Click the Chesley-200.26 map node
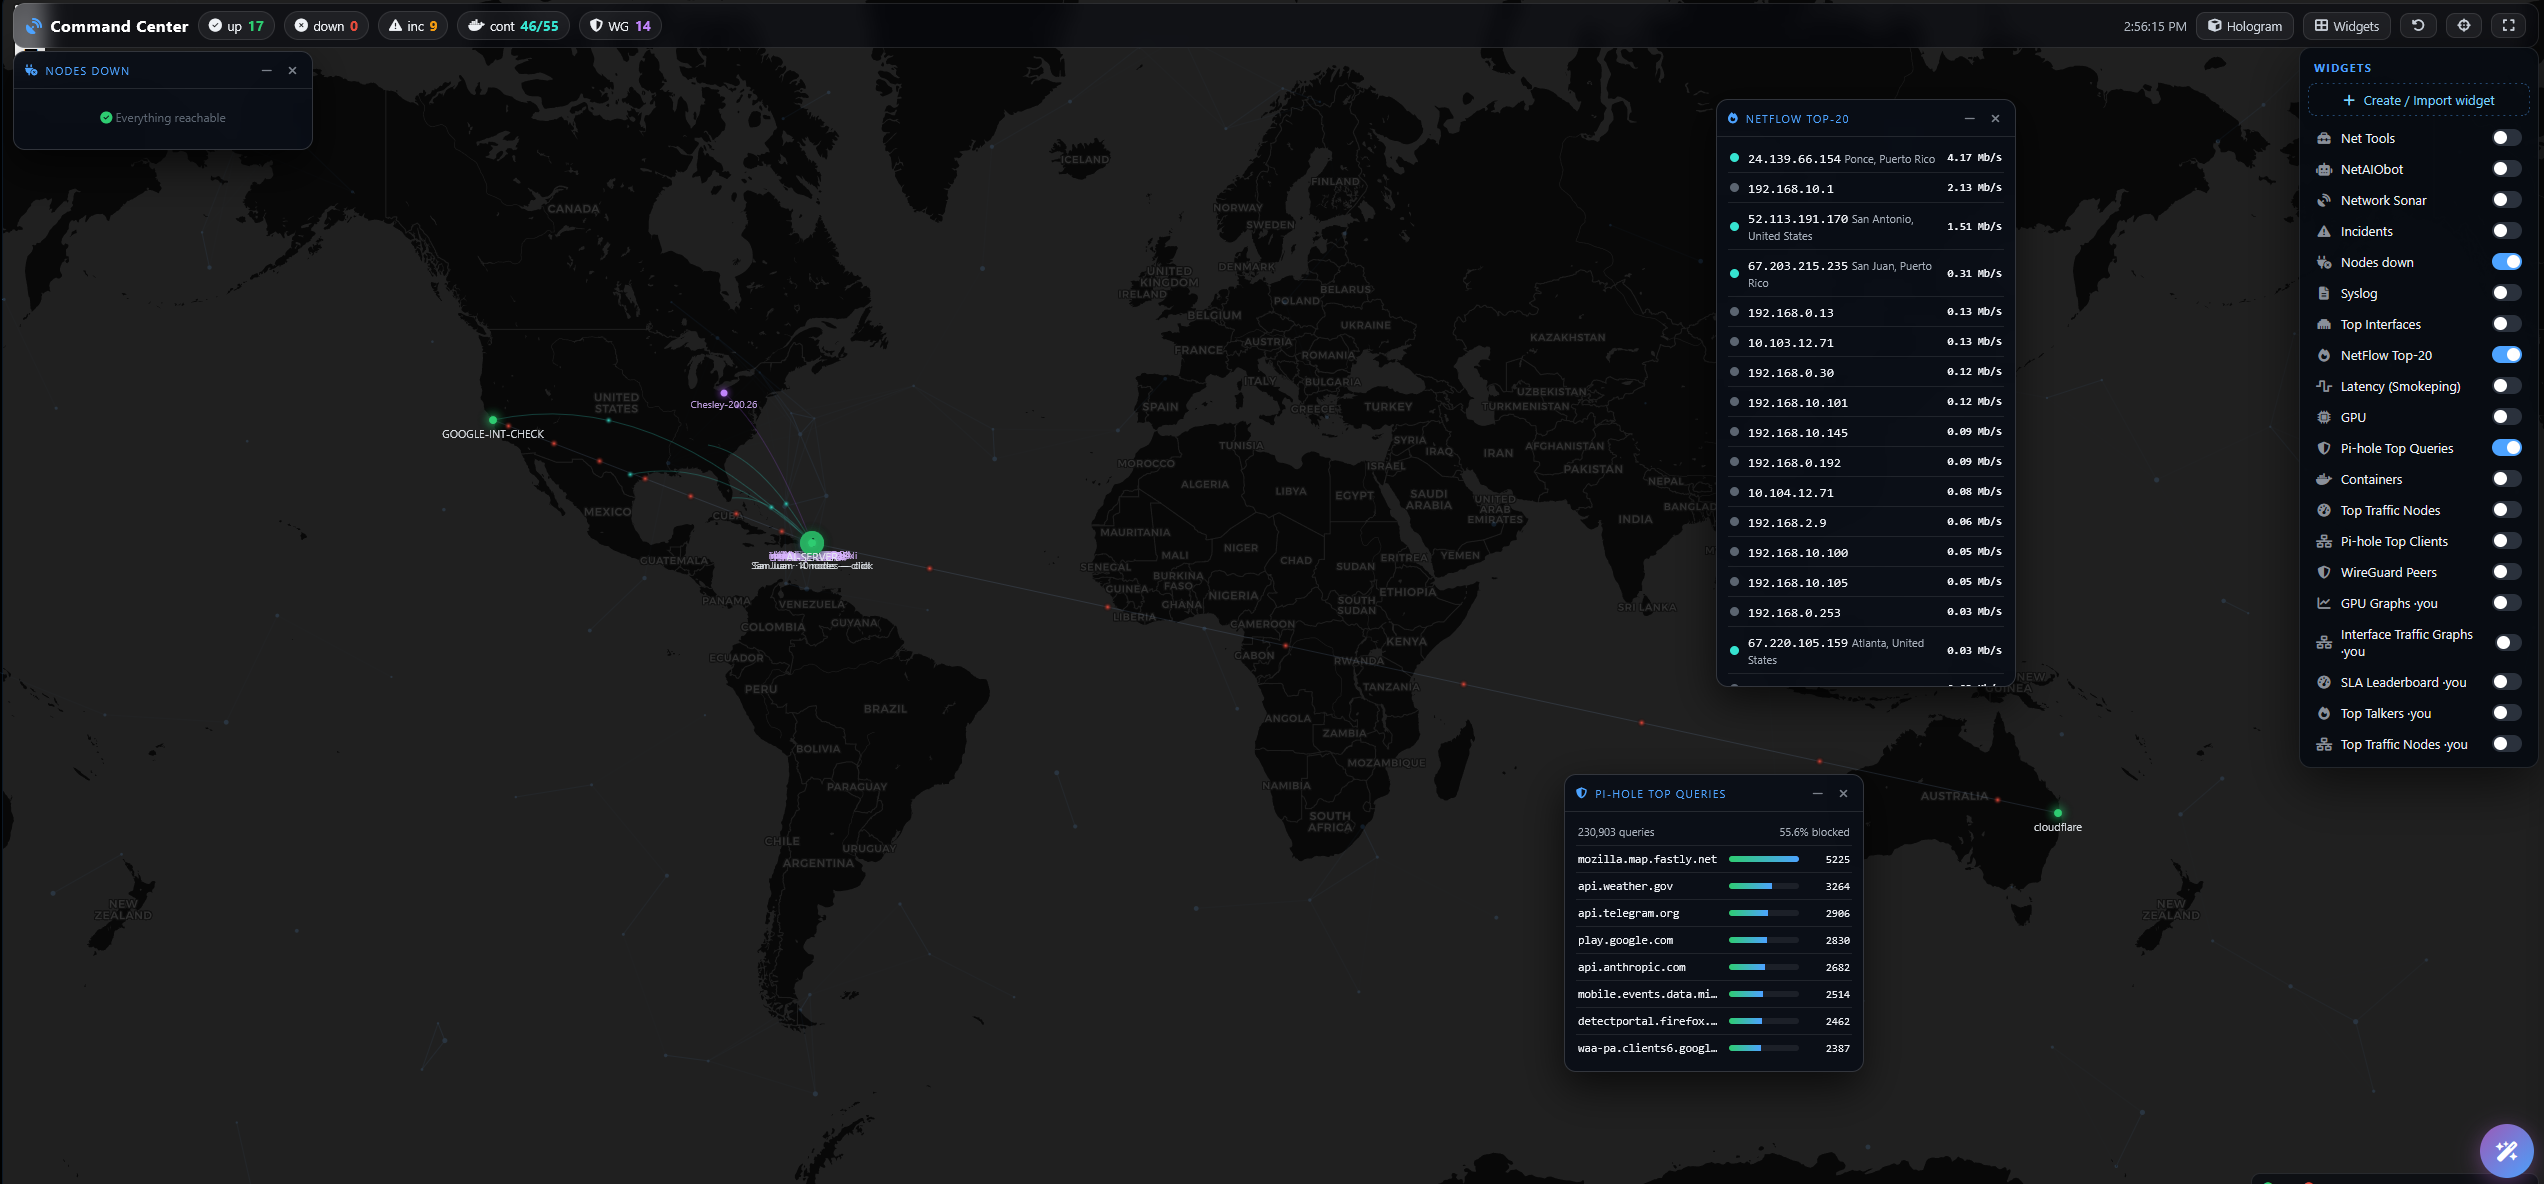This screenshot has width=2544, height=1184. click(x=724, y=393)
